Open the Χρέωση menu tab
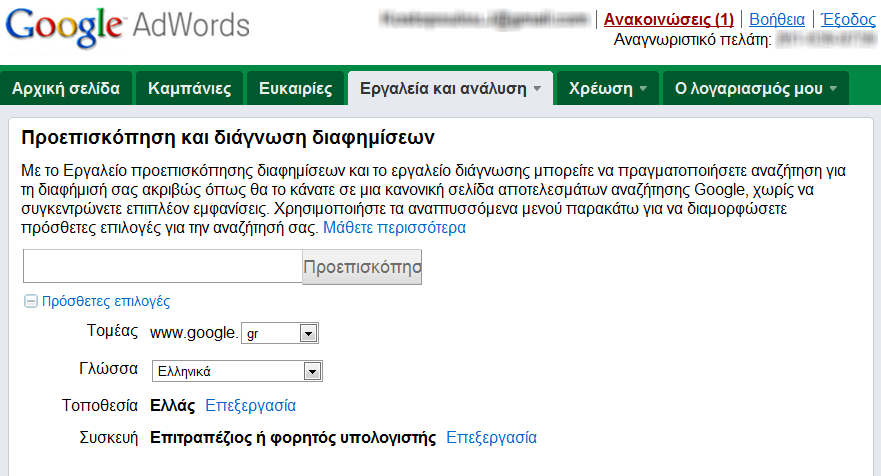 click(608, 88)
